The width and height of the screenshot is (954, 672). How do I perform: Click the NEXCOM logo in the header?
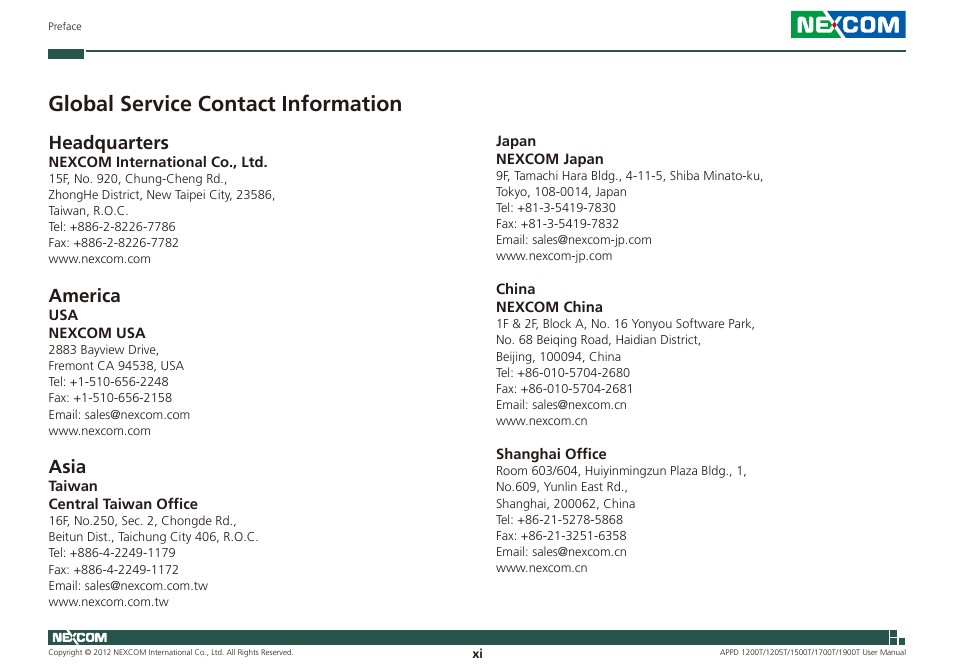click(848, 24)
